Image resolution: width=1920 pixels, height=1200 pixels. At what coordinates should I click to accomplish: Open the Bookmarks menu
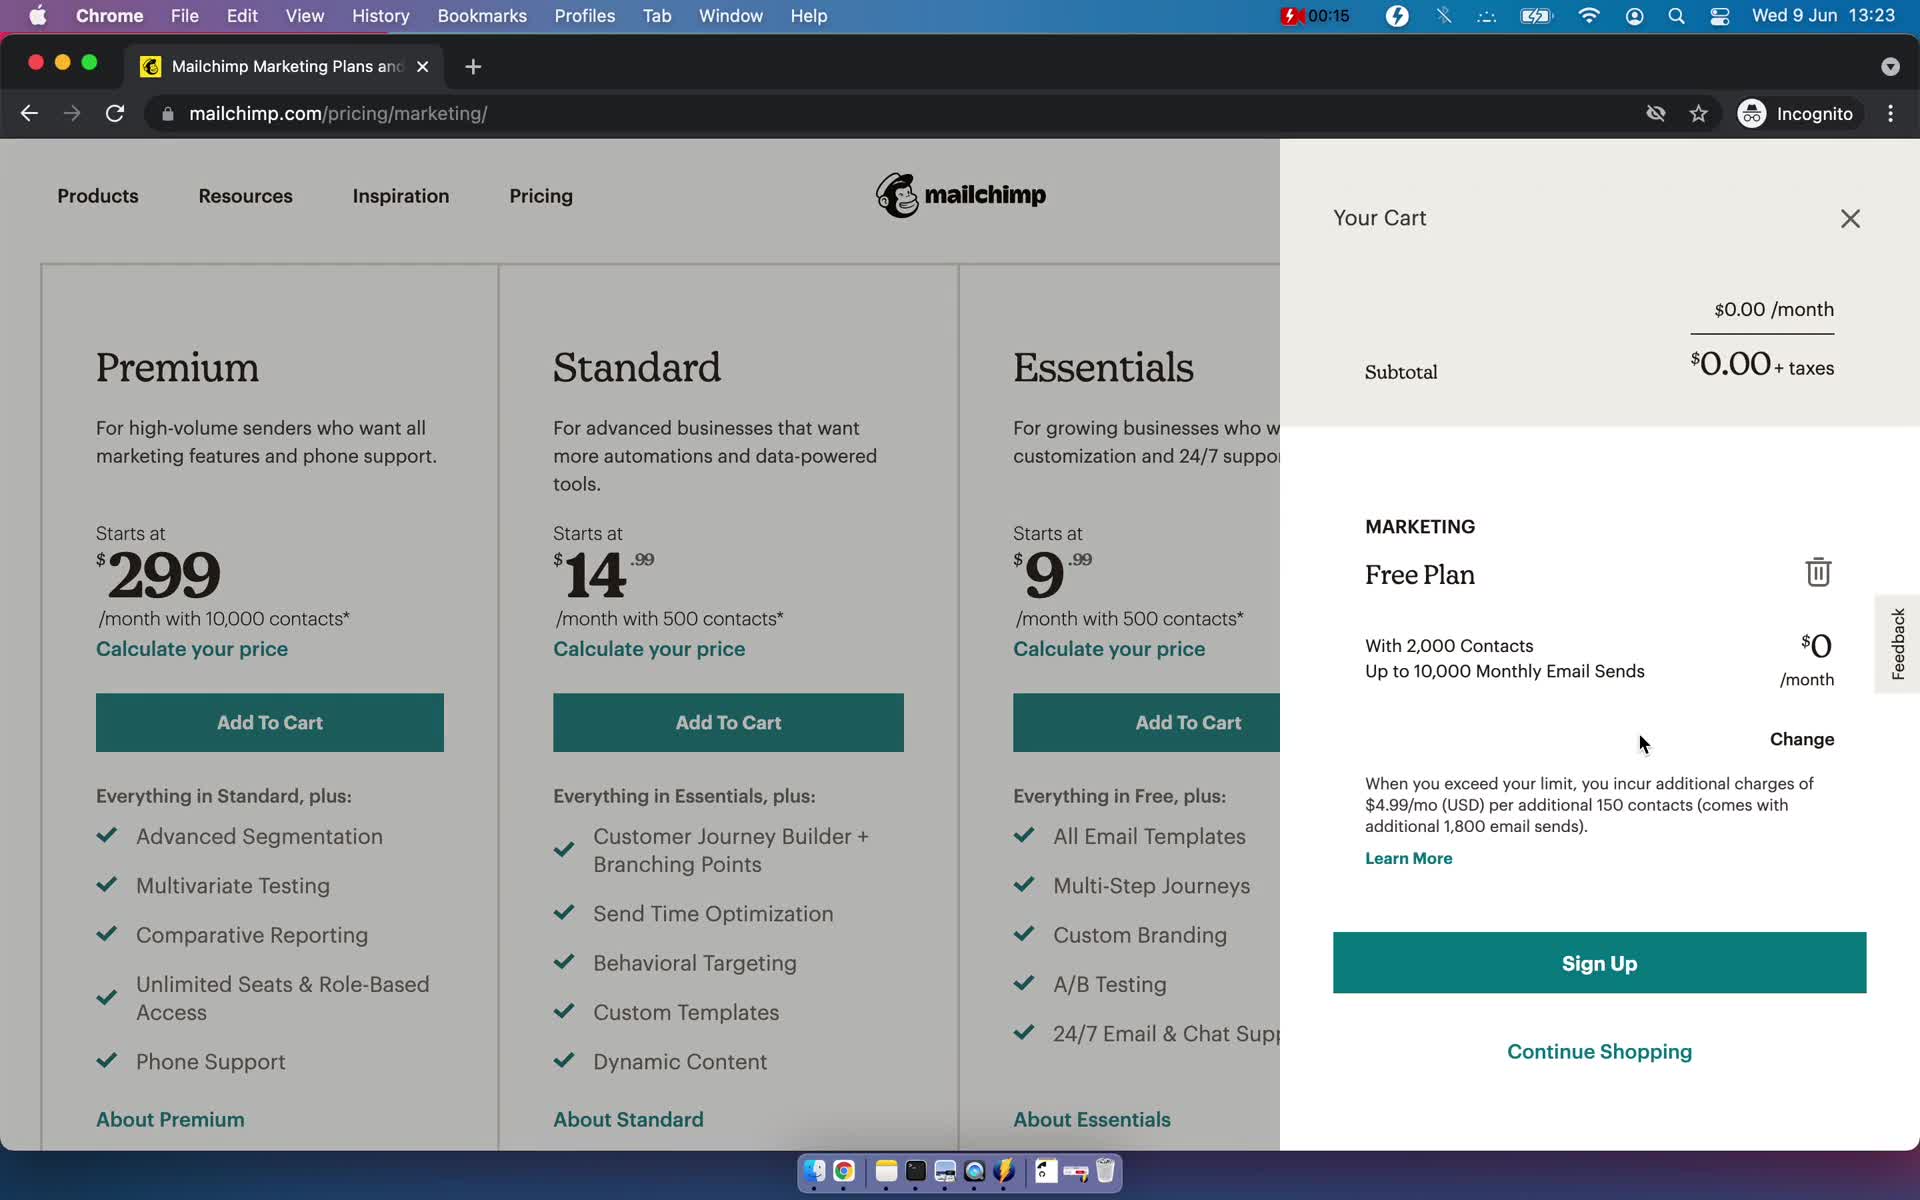click(x=482, y=16)
